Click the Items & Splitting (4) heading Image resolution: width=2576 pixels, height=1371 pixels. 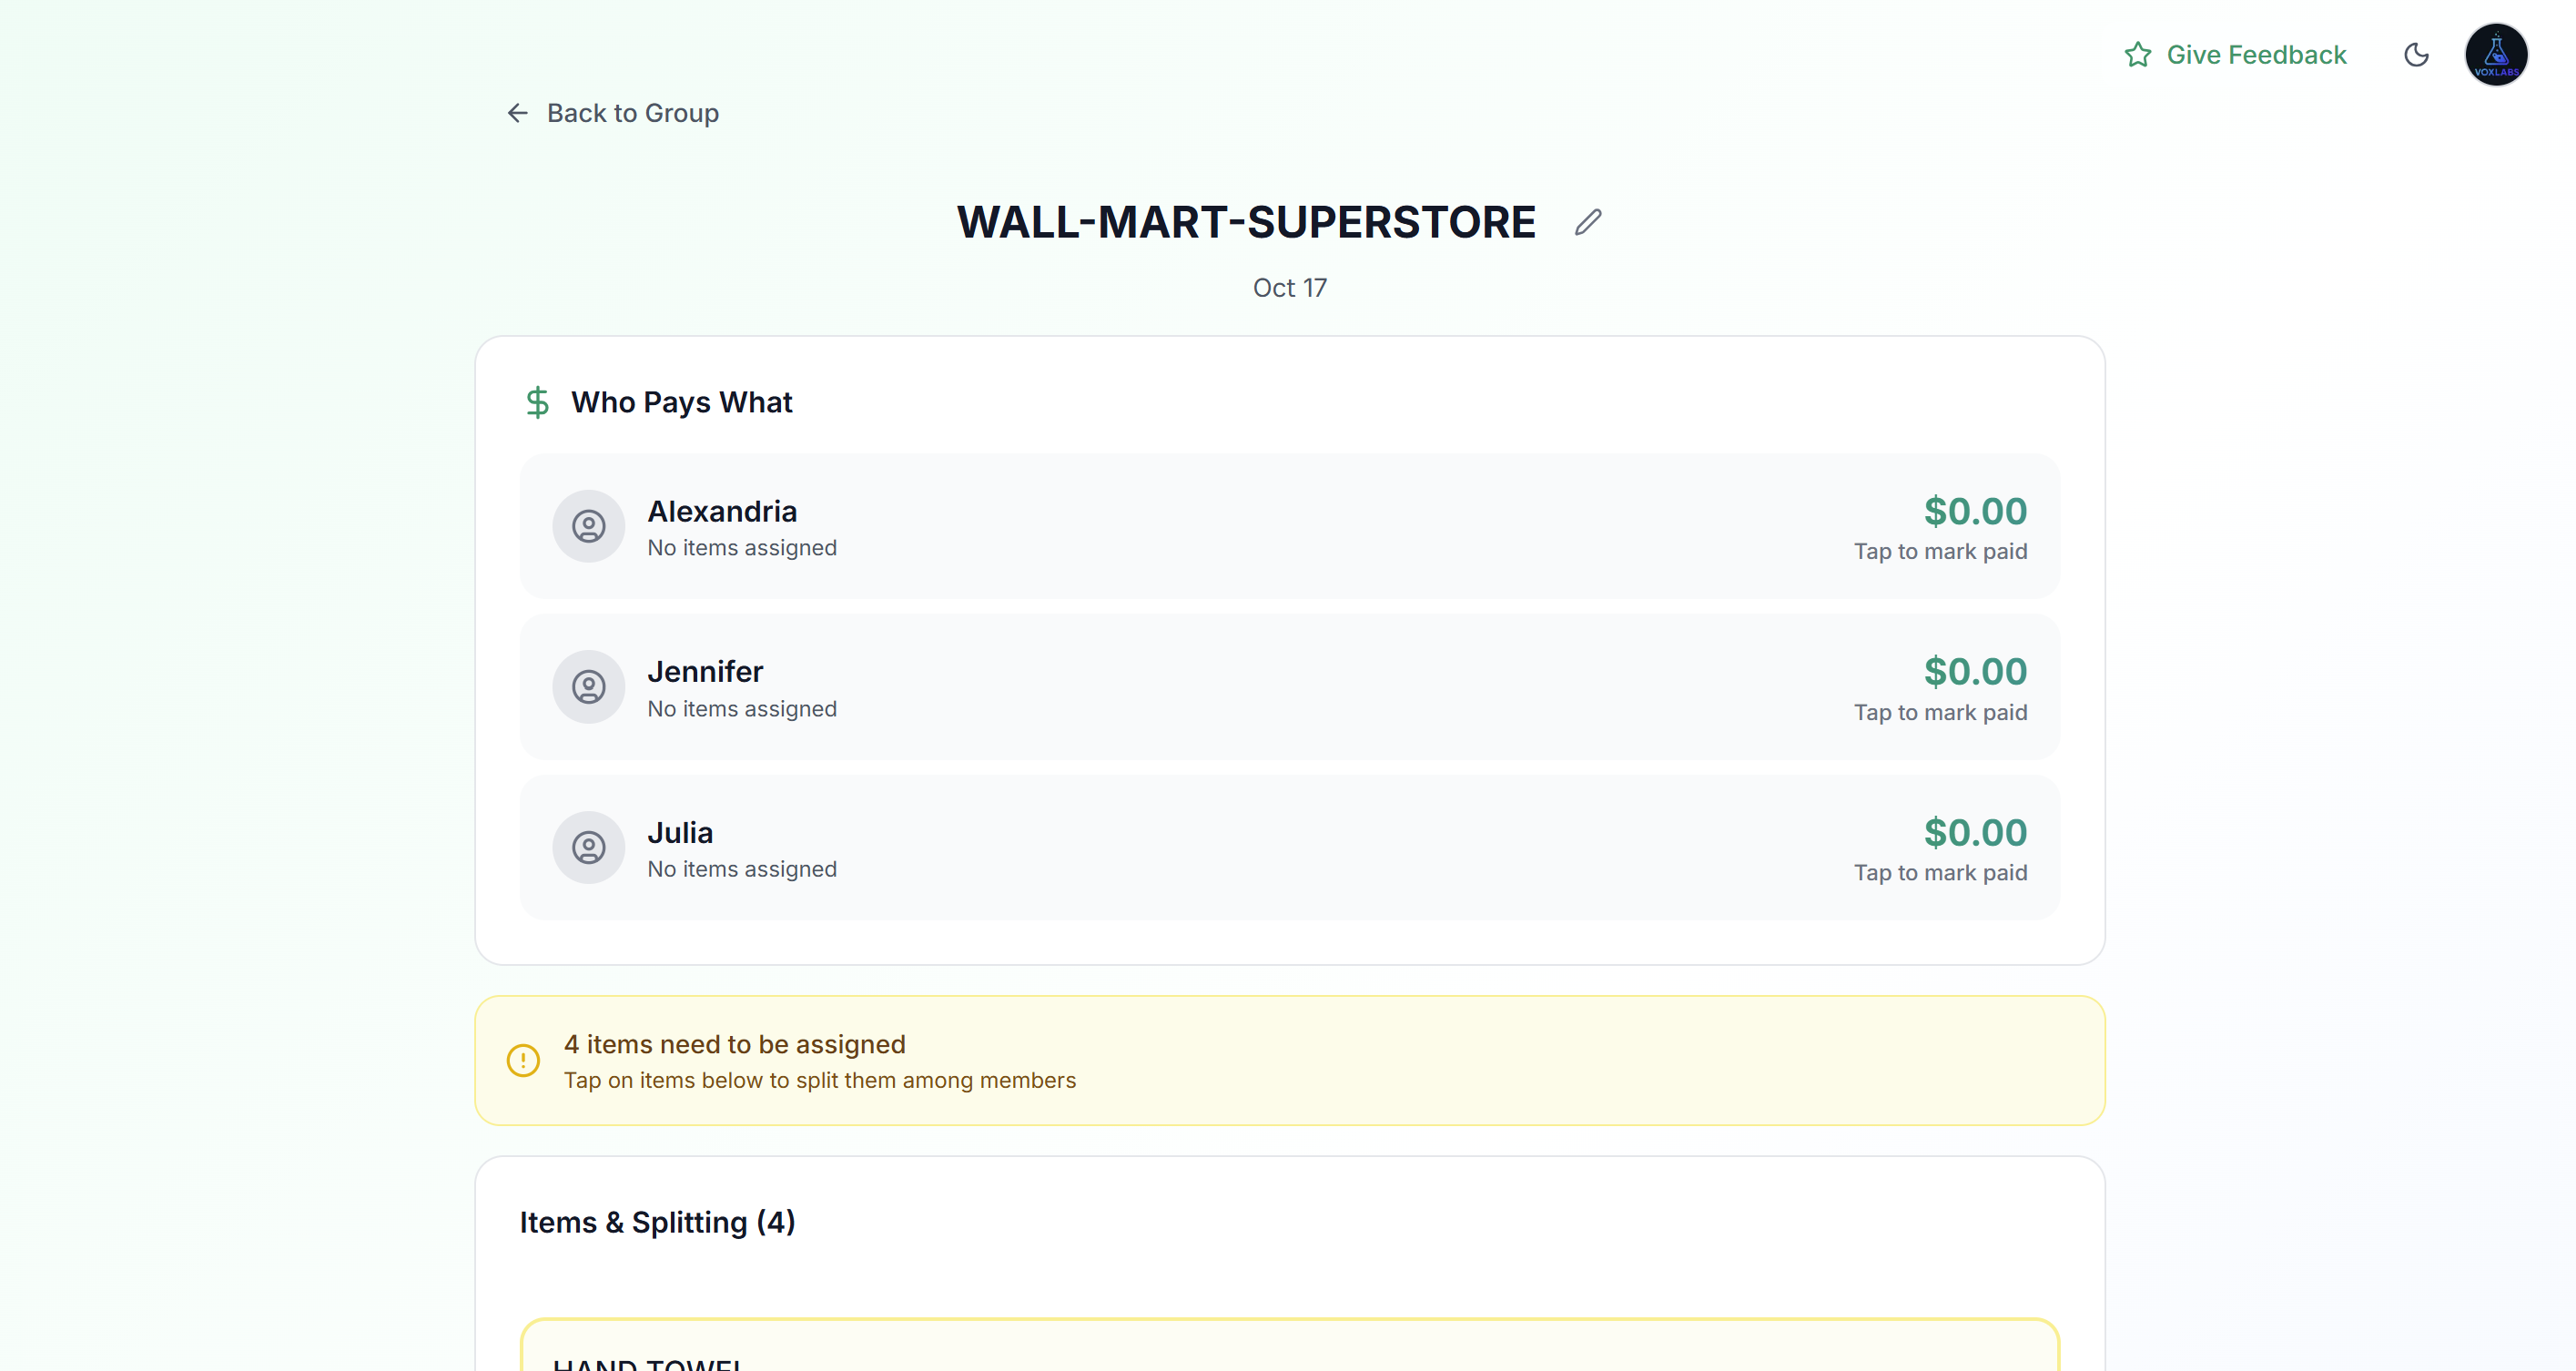658,1221
